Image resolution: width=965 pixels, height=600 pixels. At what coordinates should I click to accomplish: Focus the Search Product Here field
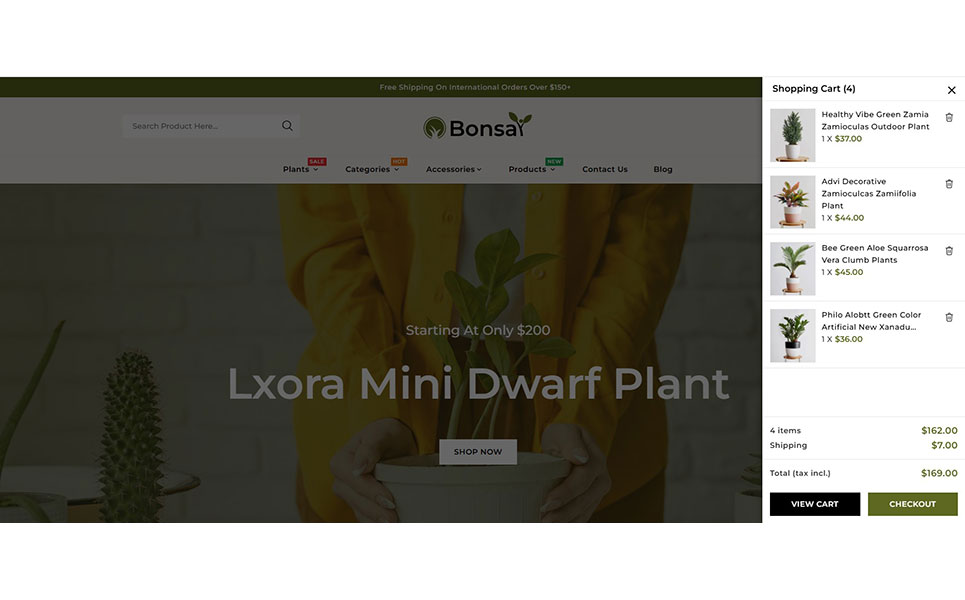click(x=203, y=126)
